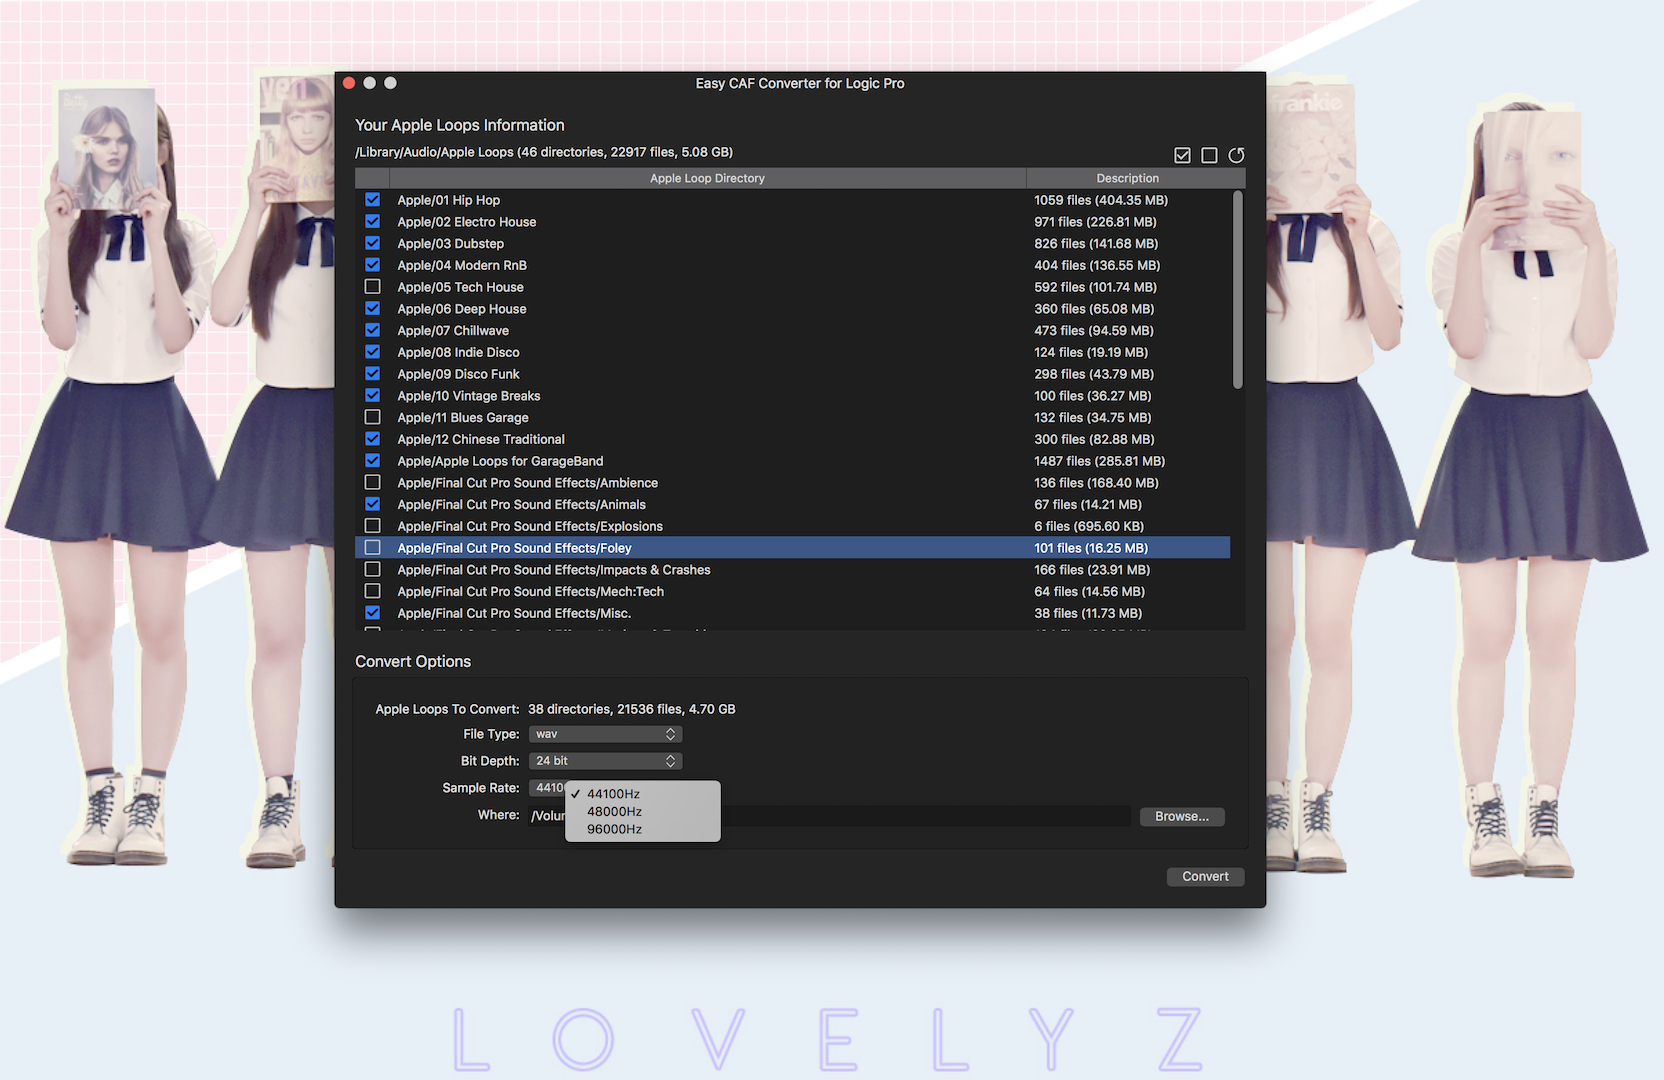Click the Description column header

coord(1127,178)
